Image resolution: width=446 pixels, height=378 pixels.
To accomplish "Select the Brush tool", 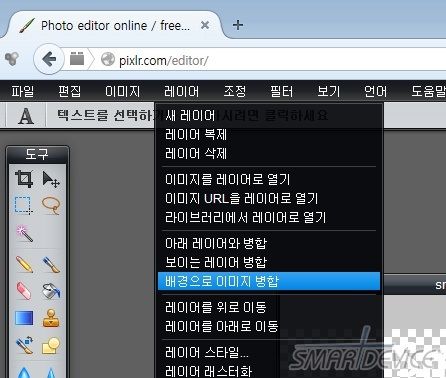I will click(x=51, y=265).
